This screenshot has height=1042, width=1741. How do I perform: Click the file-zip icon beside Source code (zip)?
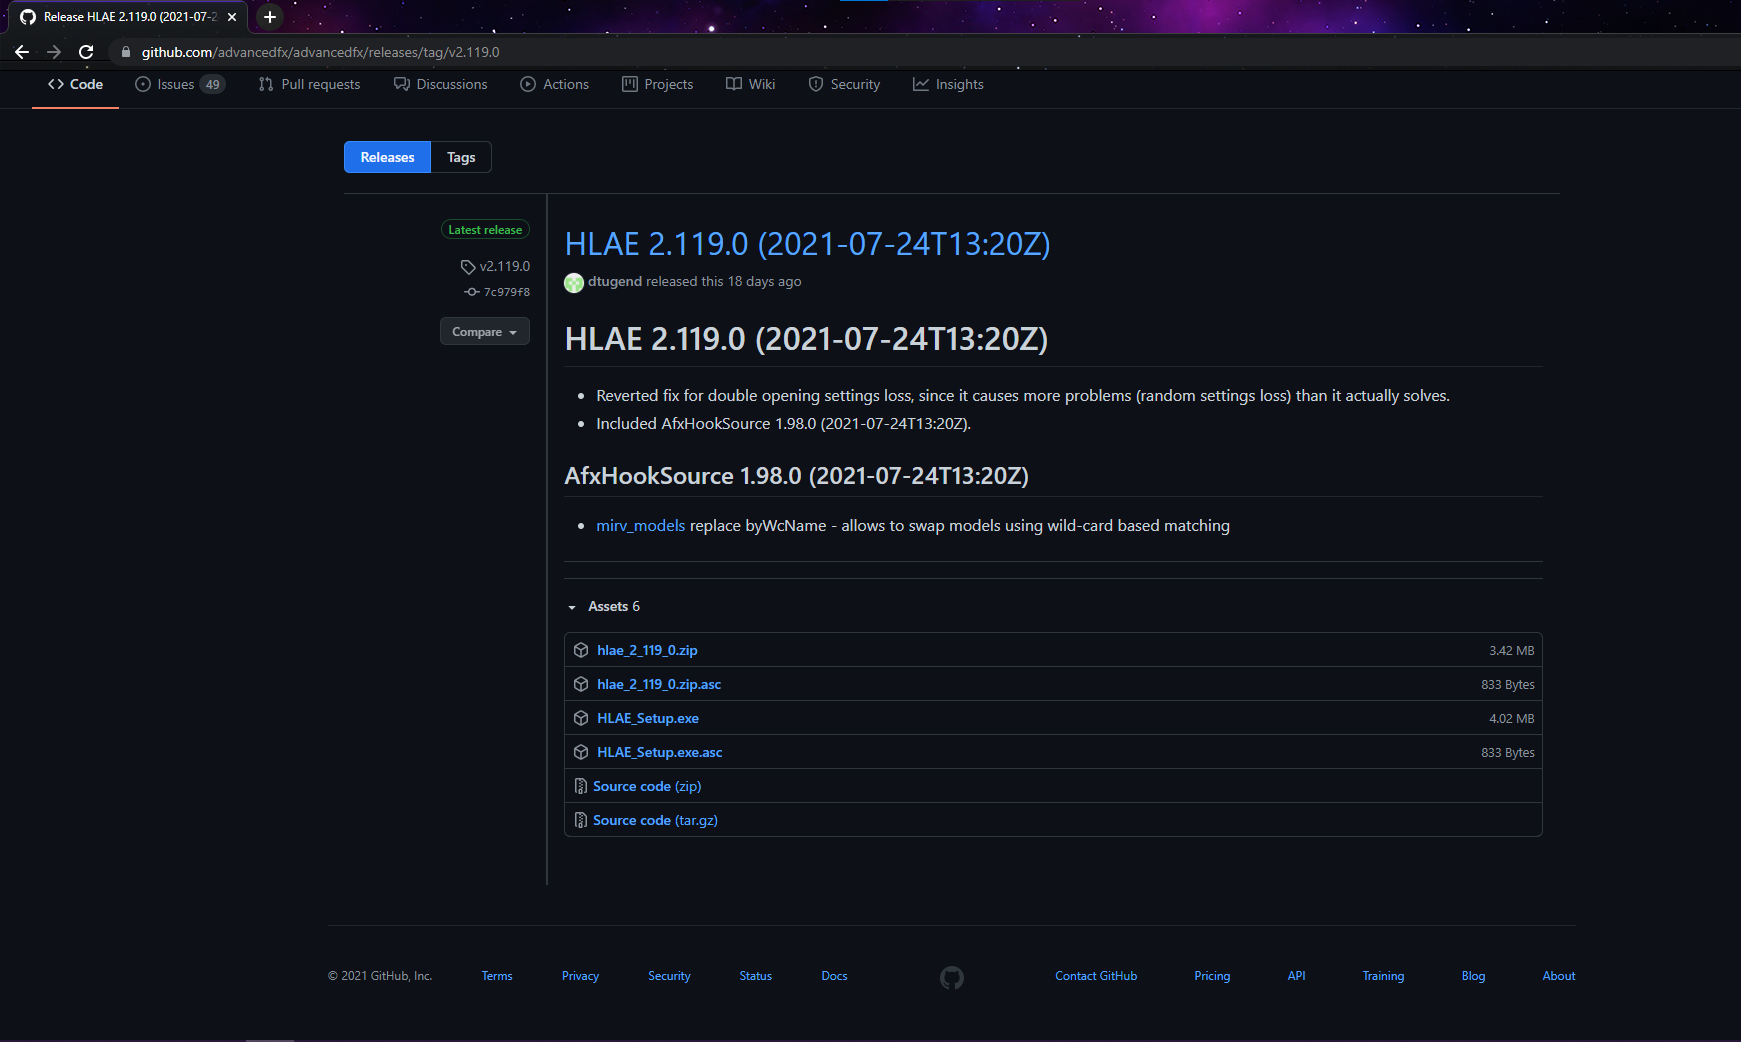(x=581, y=786)
